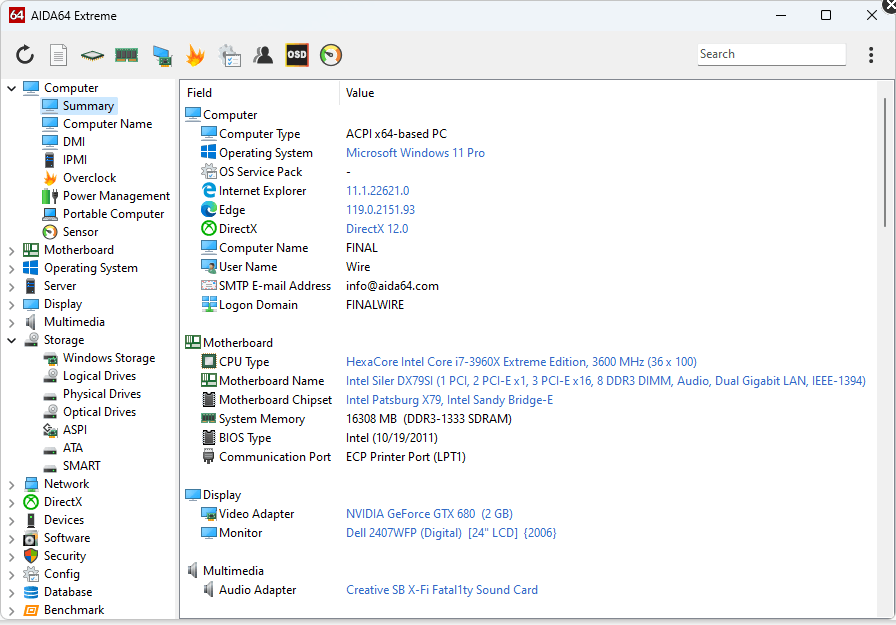896x625 pixels.
Task: Expand the Motherboard tree node
Action: (12, 250)
